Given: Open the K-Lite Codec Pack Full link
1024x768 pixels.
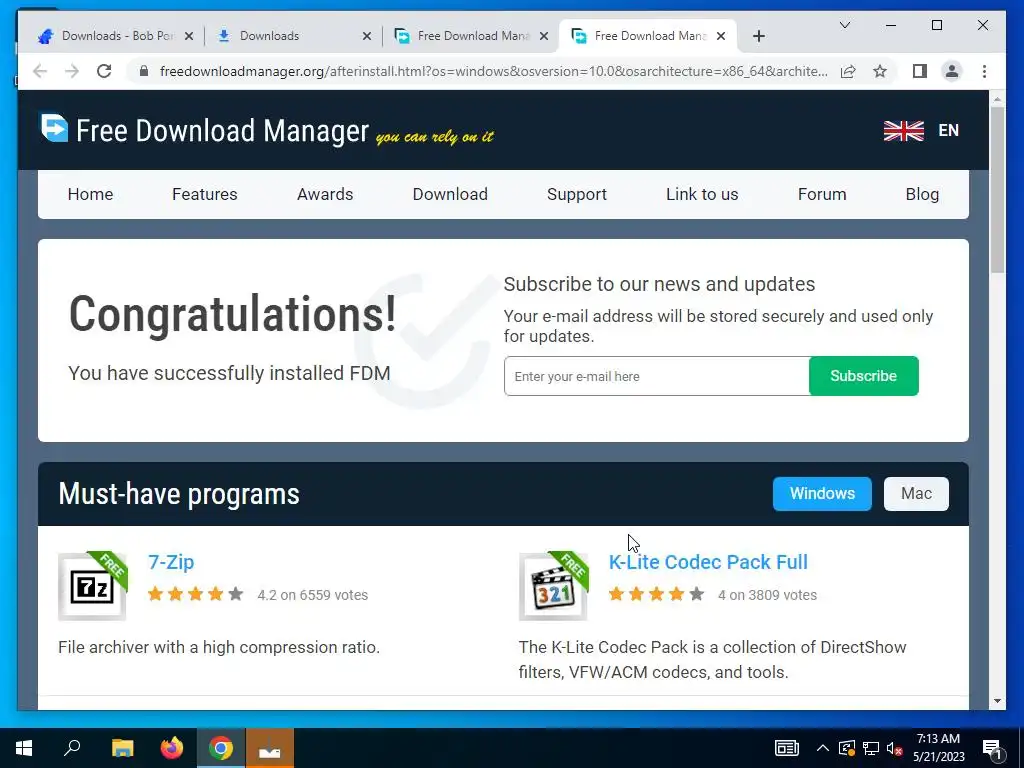Looking at the screenshot, I should (708, 562).
